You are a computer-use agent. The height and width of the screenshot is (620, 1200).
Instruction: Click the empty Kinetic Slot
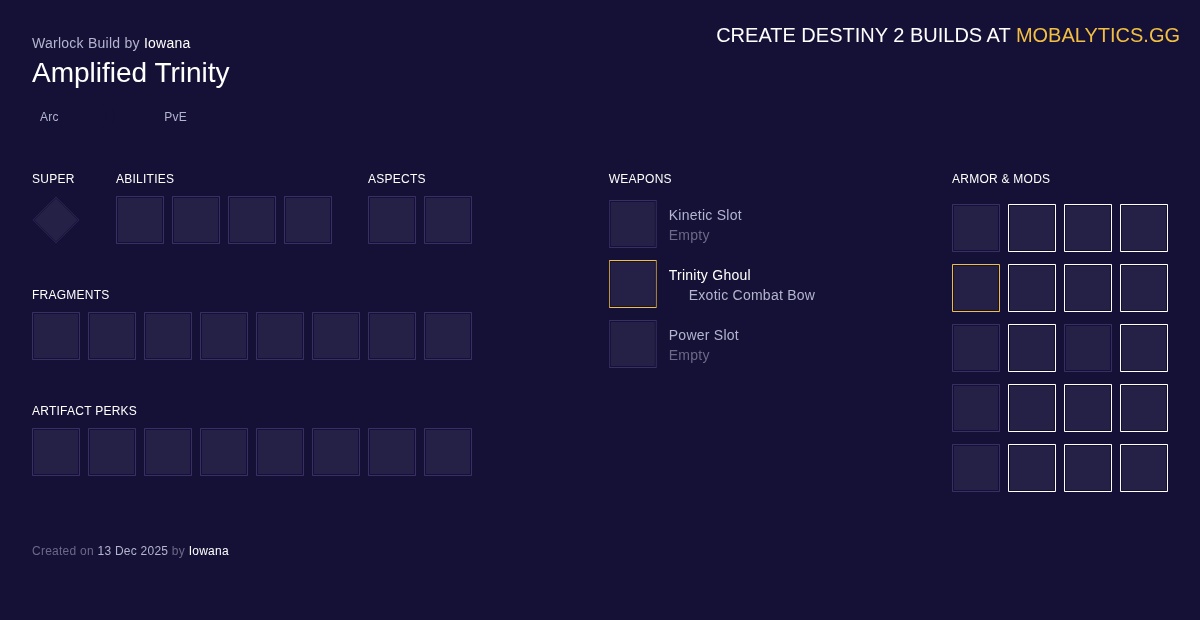632,224
